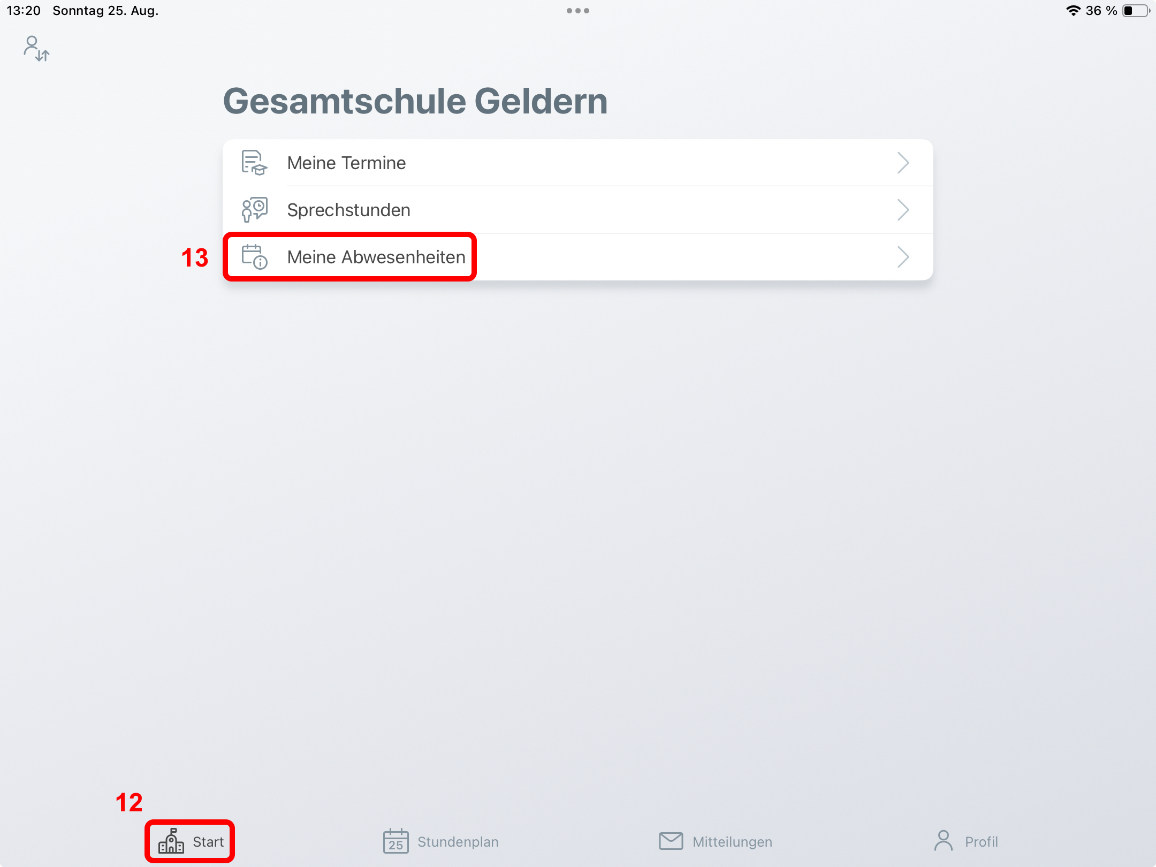The height and width of the screenshot is (867, 1156).
Task: Tap the Sprechstunden consultation icon
Action: (x=254, y=209)
